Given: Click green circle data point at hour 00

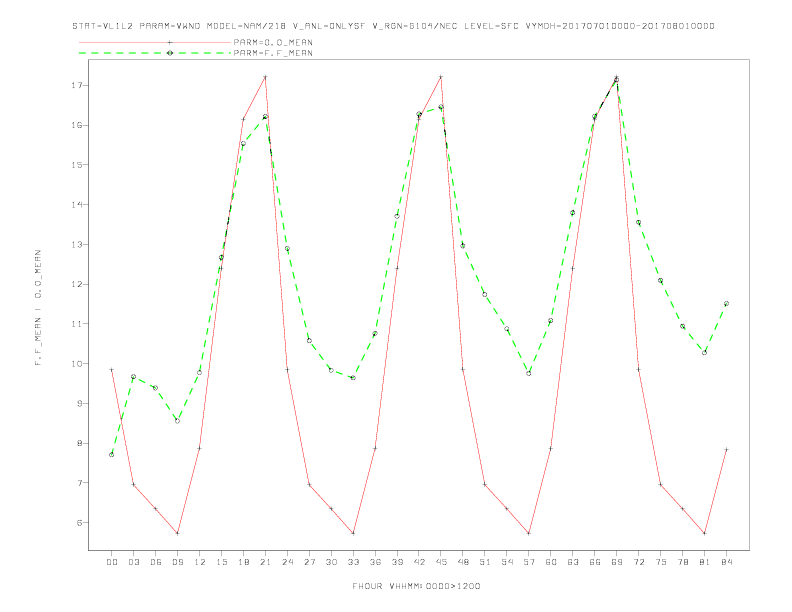Looking at the screenshot, I should click(112, 454).
